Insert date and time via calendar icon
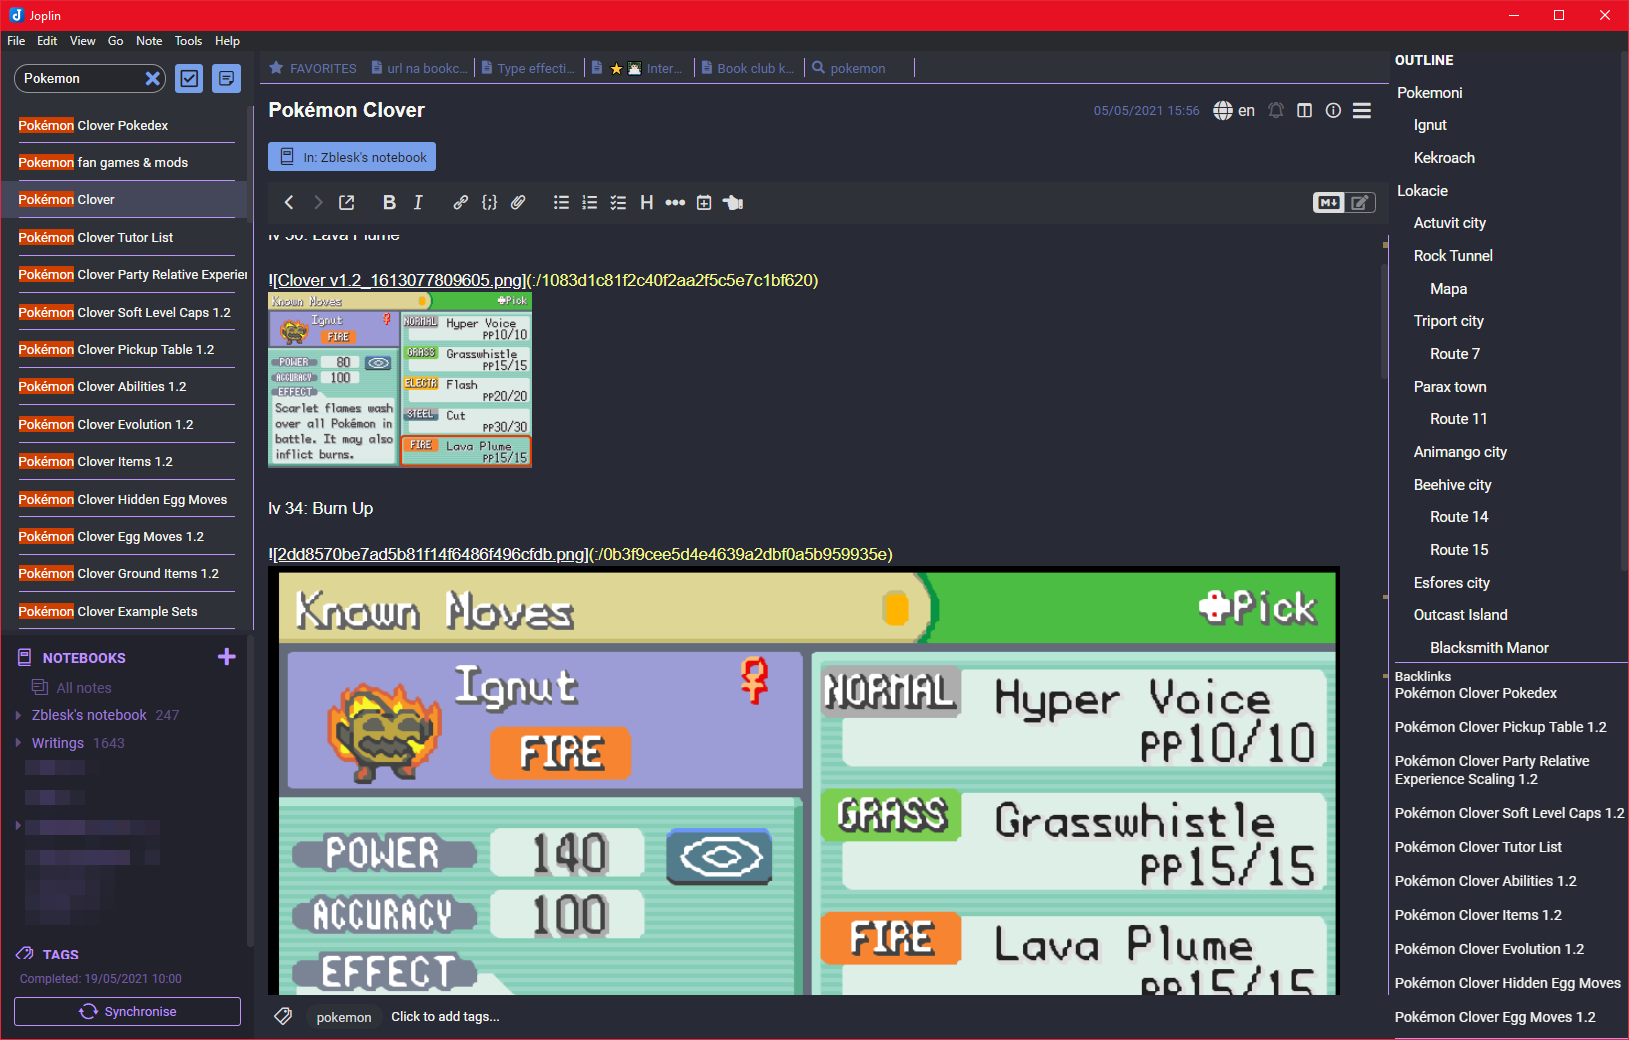 704,203
